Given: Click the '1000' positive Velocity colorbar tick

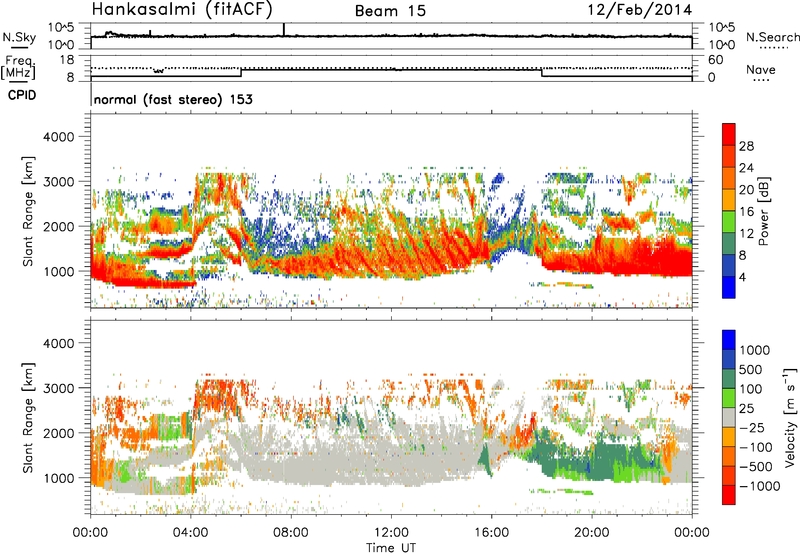Looking at the screenshot, I should (755, 350).
